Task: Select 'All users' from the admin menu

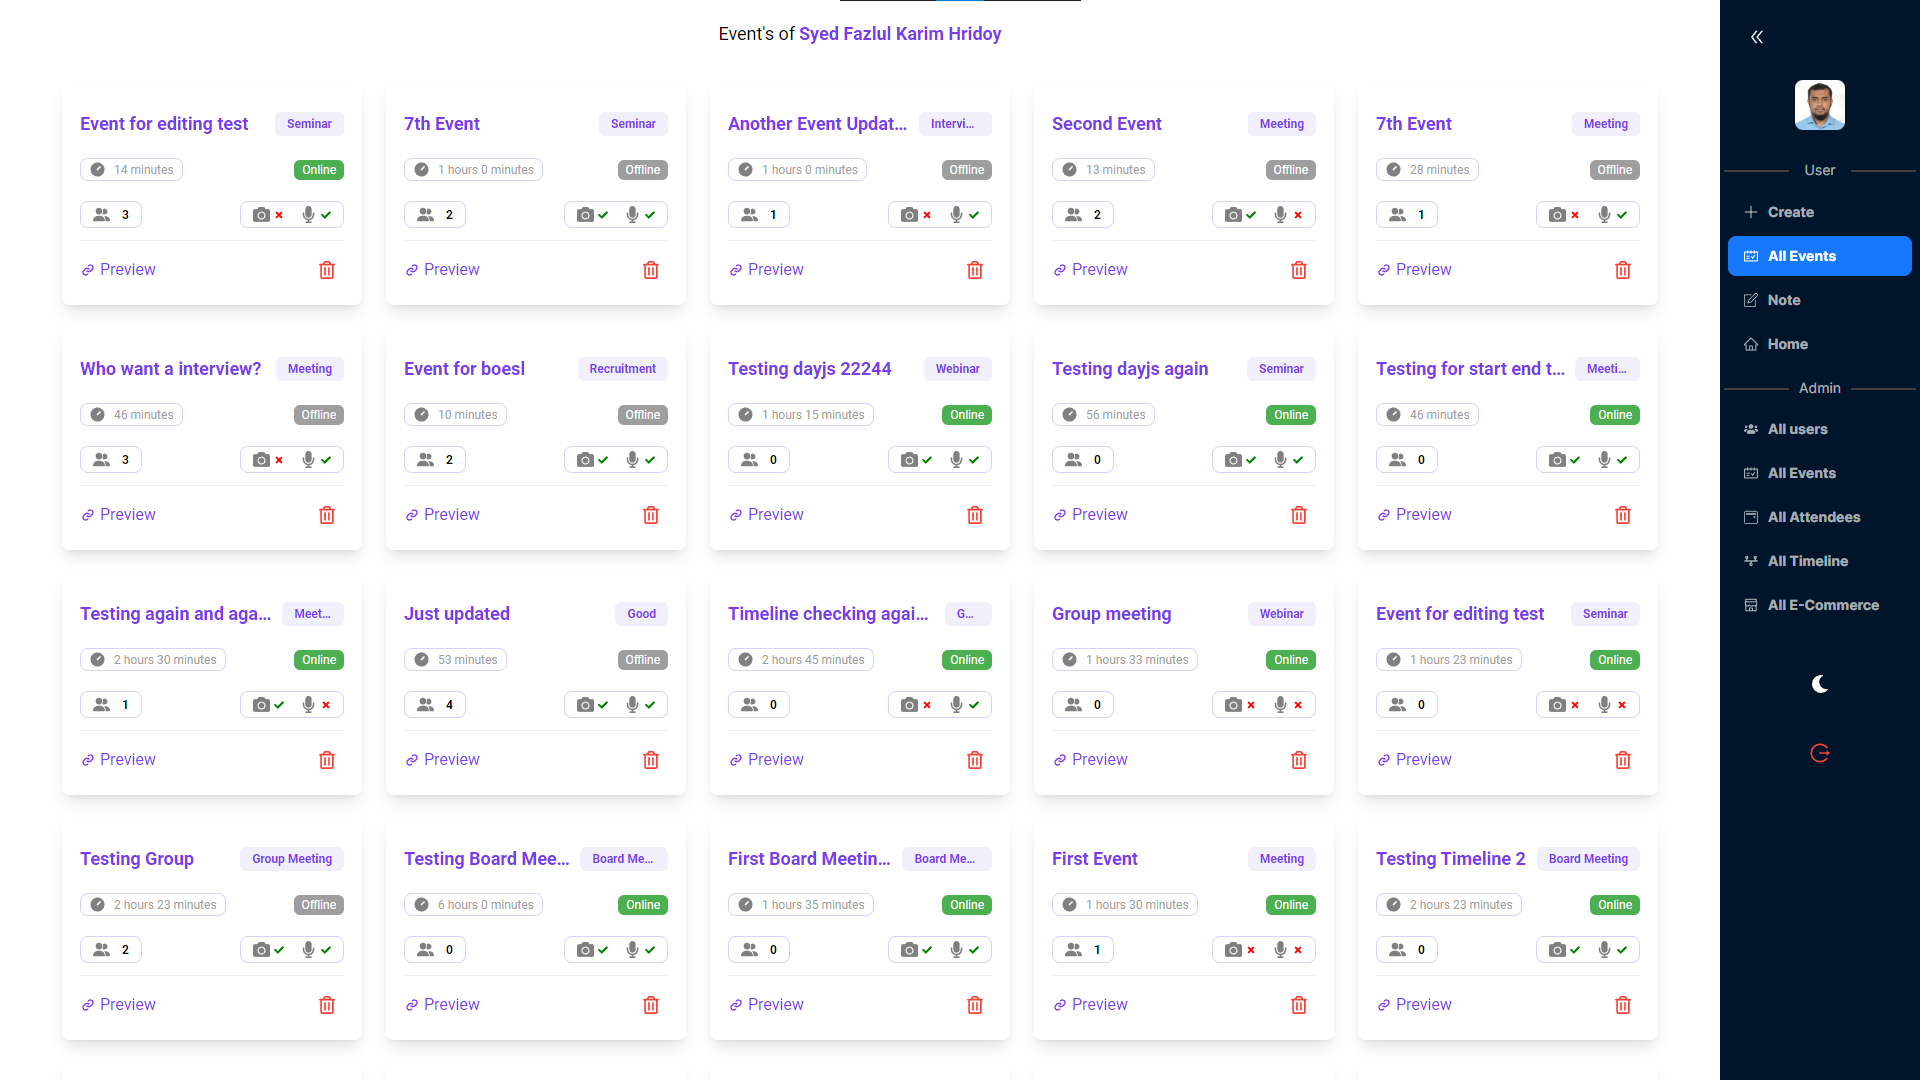Action: coord(1797,429)
